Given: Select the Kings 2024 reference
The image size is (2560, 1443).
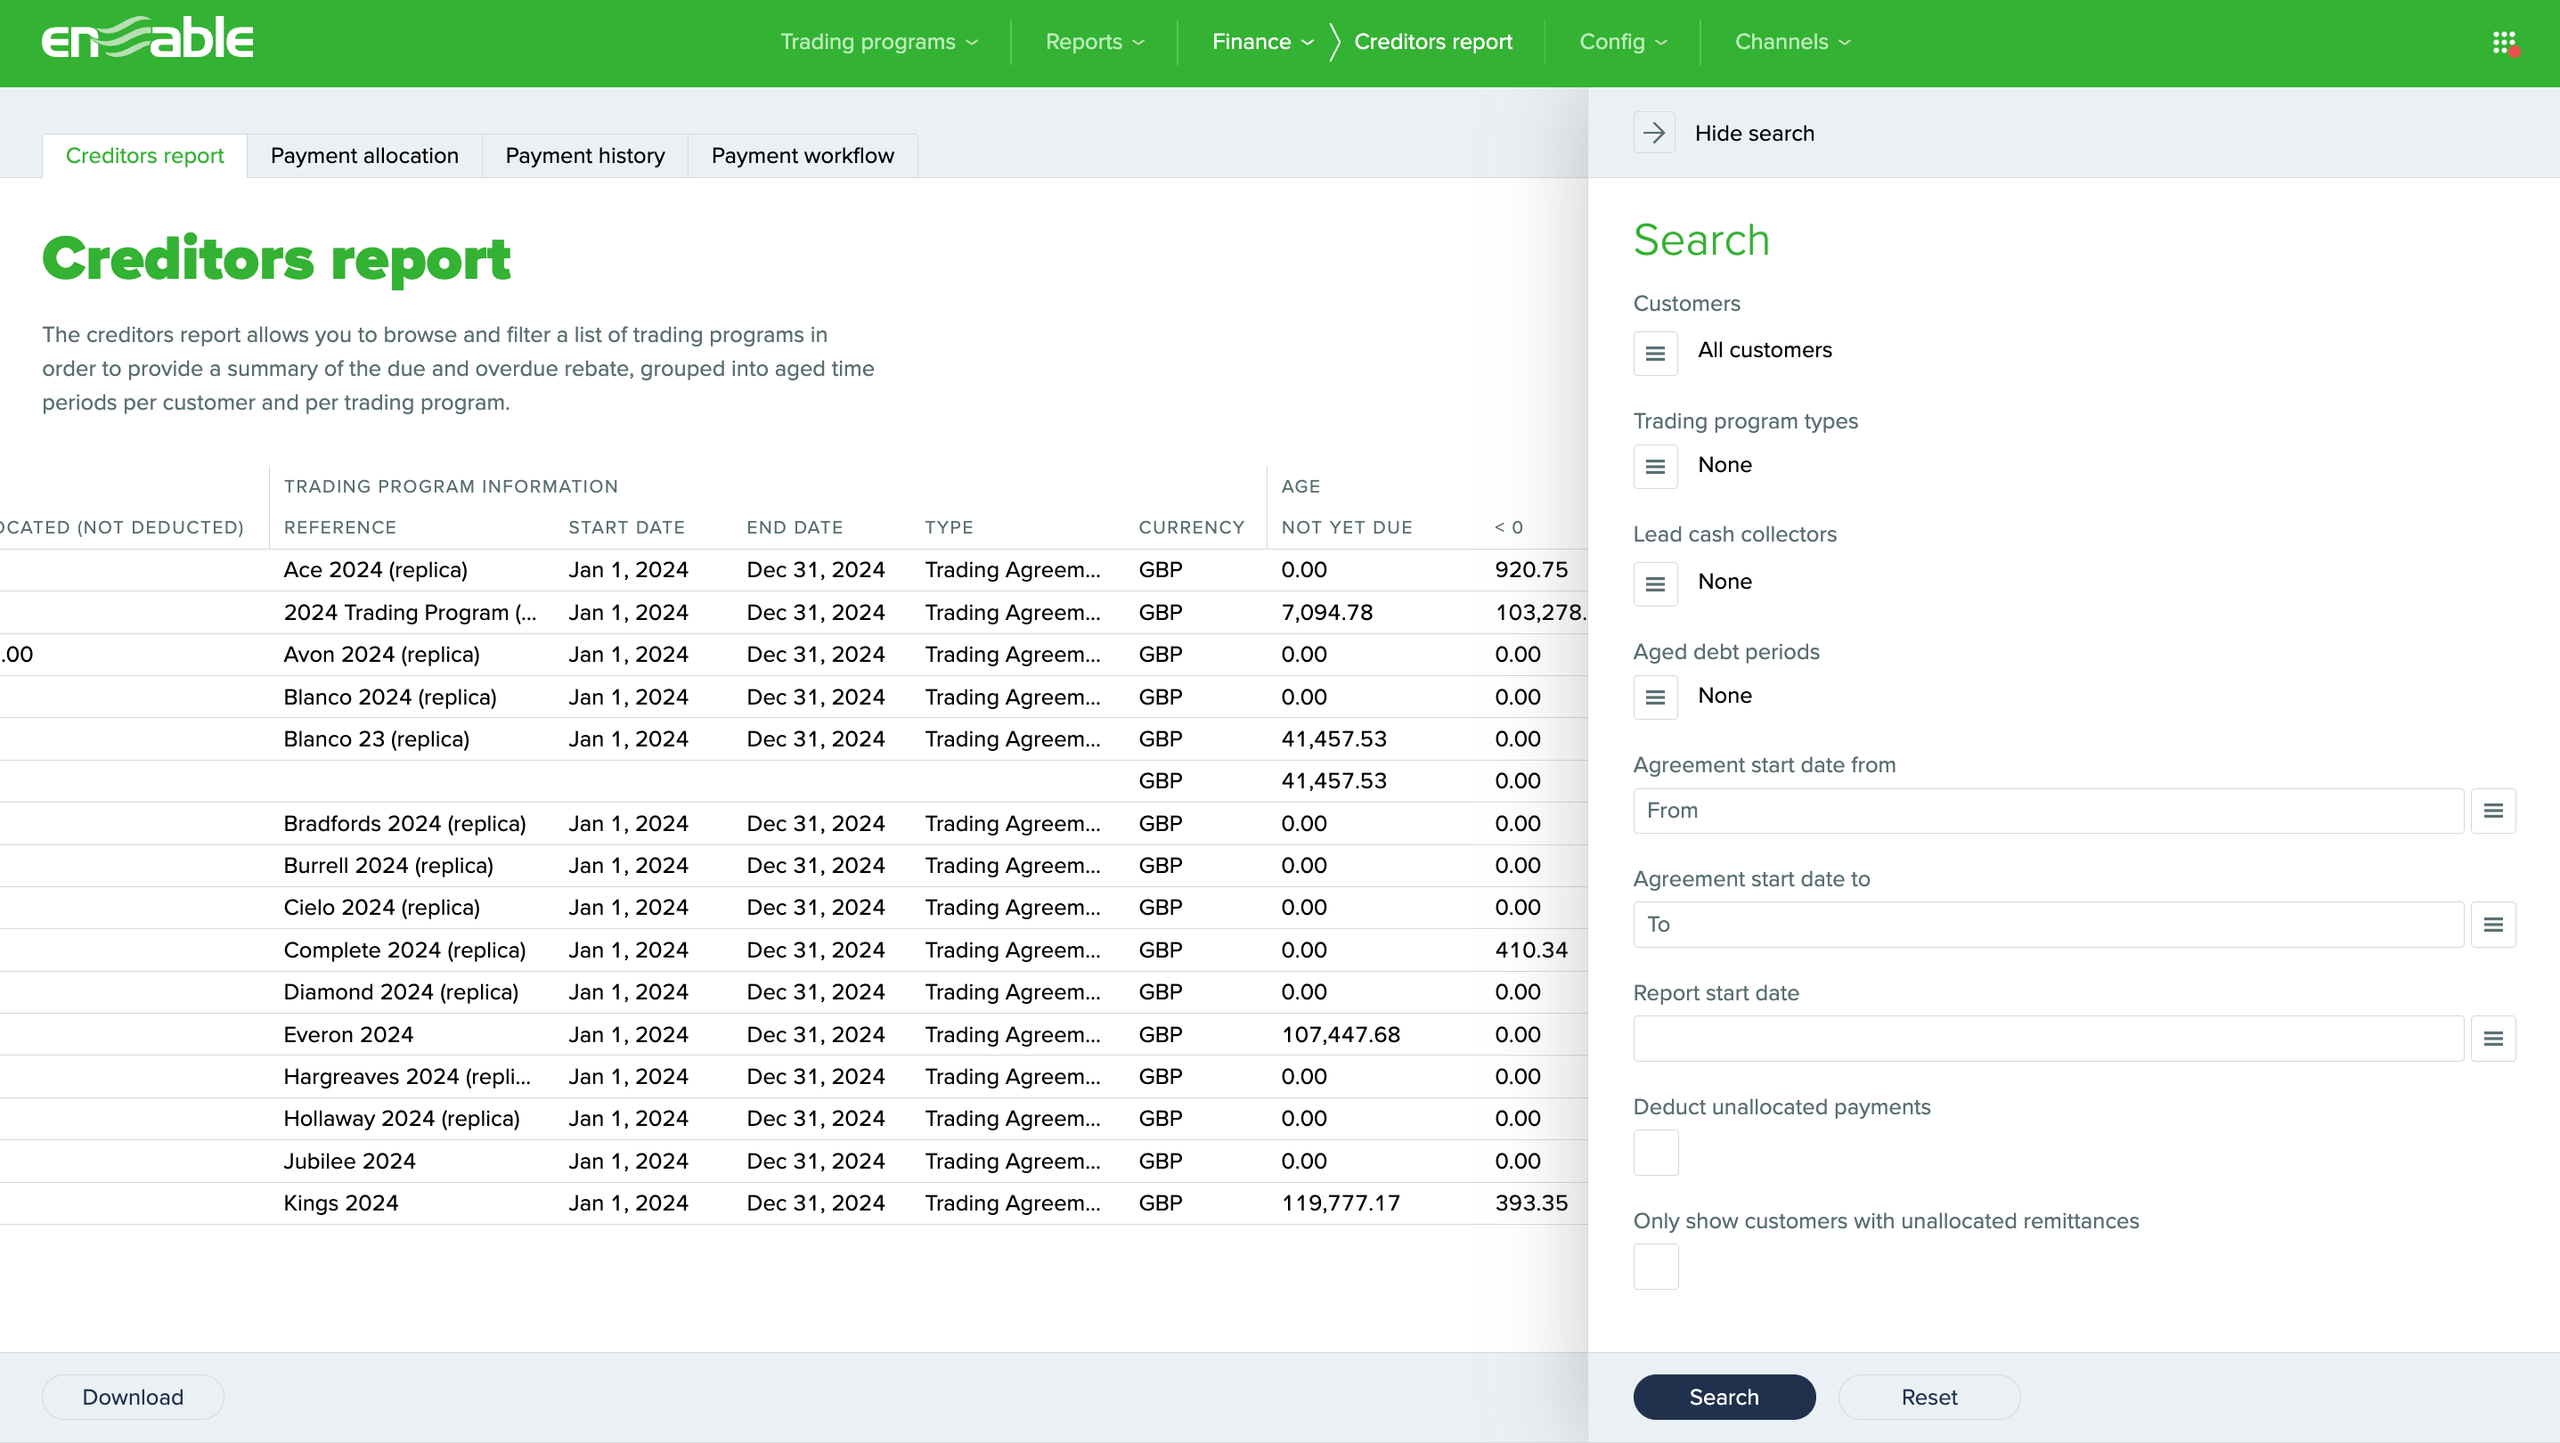Looking at the screenshot, I should 341,1204.
